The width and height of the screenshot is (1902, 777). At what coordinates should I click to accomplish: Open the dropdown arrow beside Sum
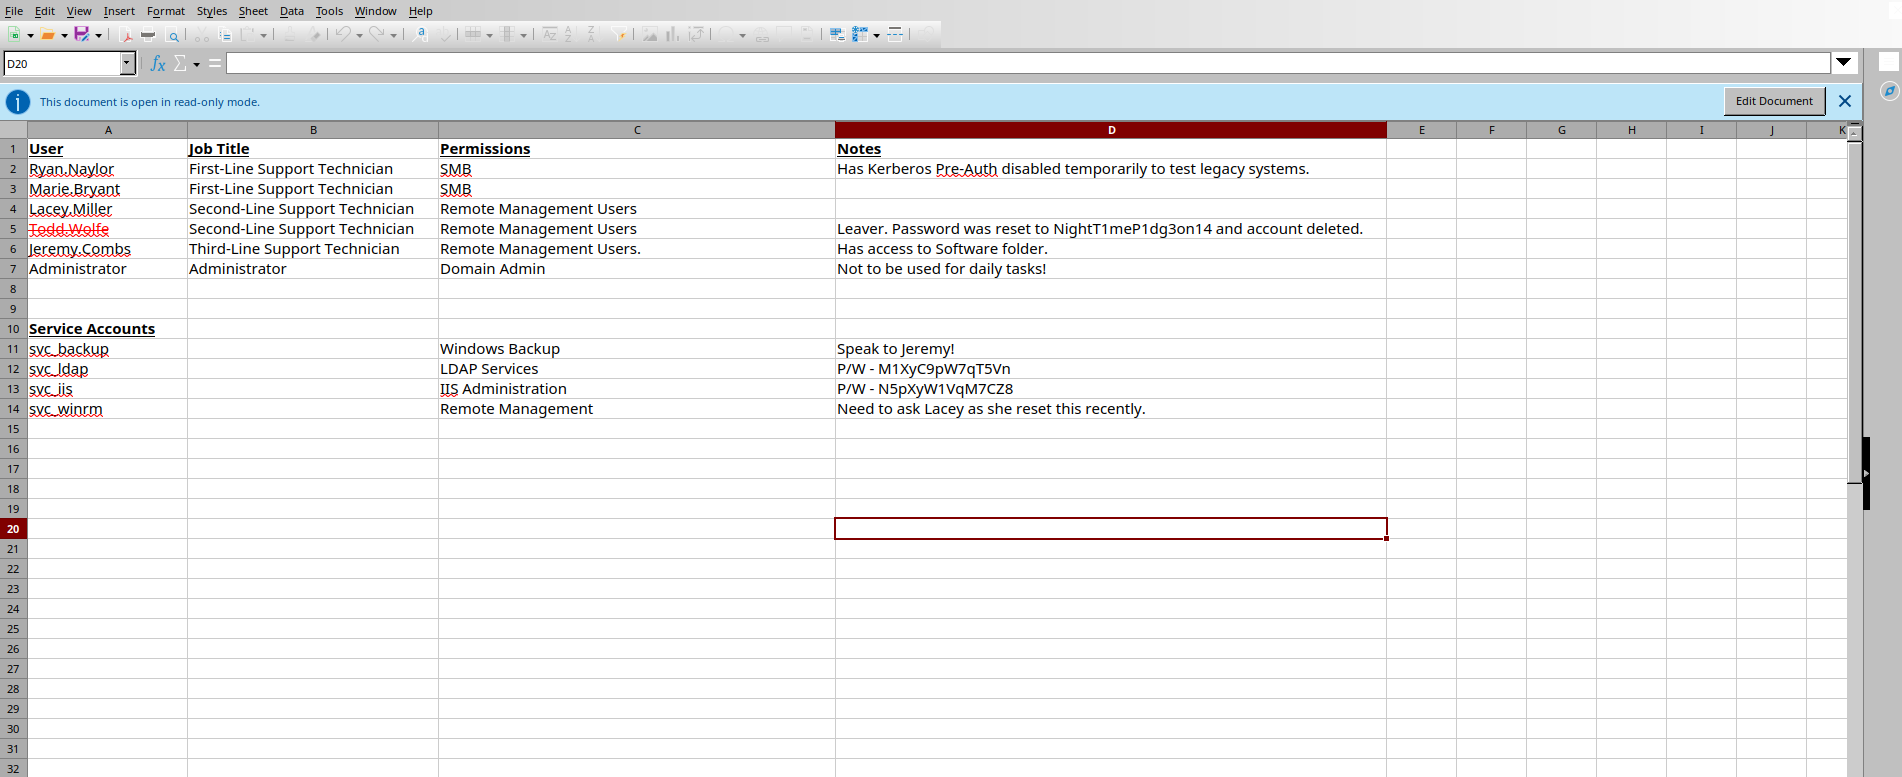tap(197, 65)
